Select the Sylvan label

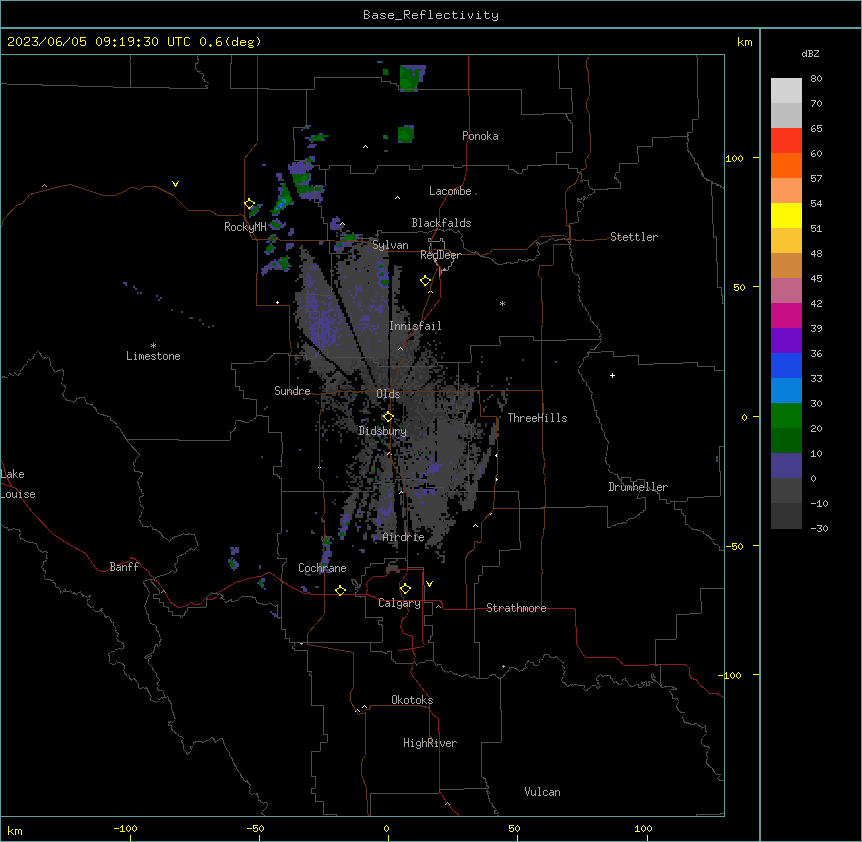click(390, 245)
